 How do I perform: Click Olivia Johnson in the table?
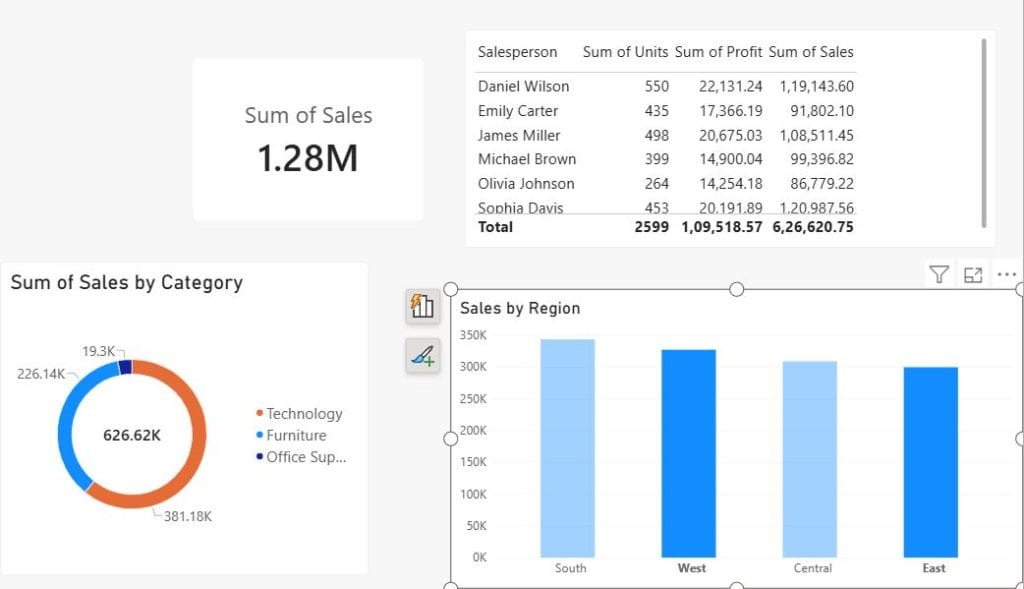pos(526,183)
